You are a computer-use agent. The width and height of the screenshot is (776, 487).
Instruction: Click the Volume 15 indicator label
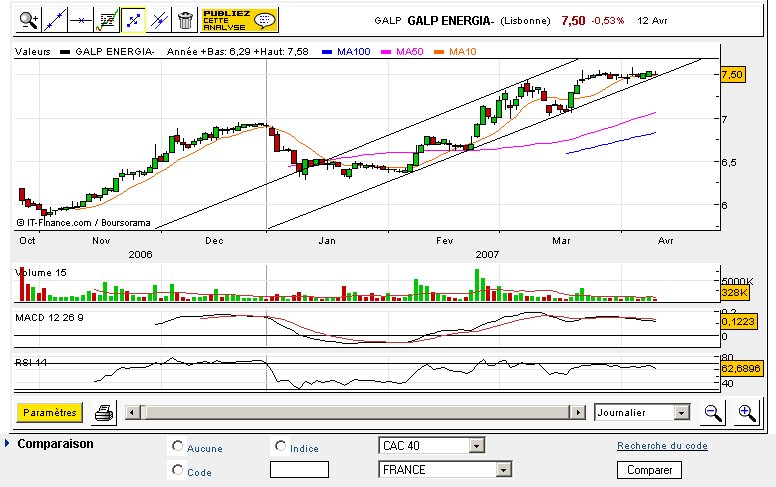(x=41, y=273)
